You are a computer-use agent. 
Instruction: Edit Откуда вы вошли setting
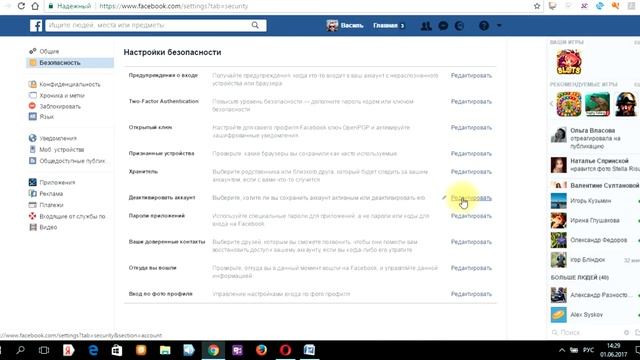click(471, 268)
